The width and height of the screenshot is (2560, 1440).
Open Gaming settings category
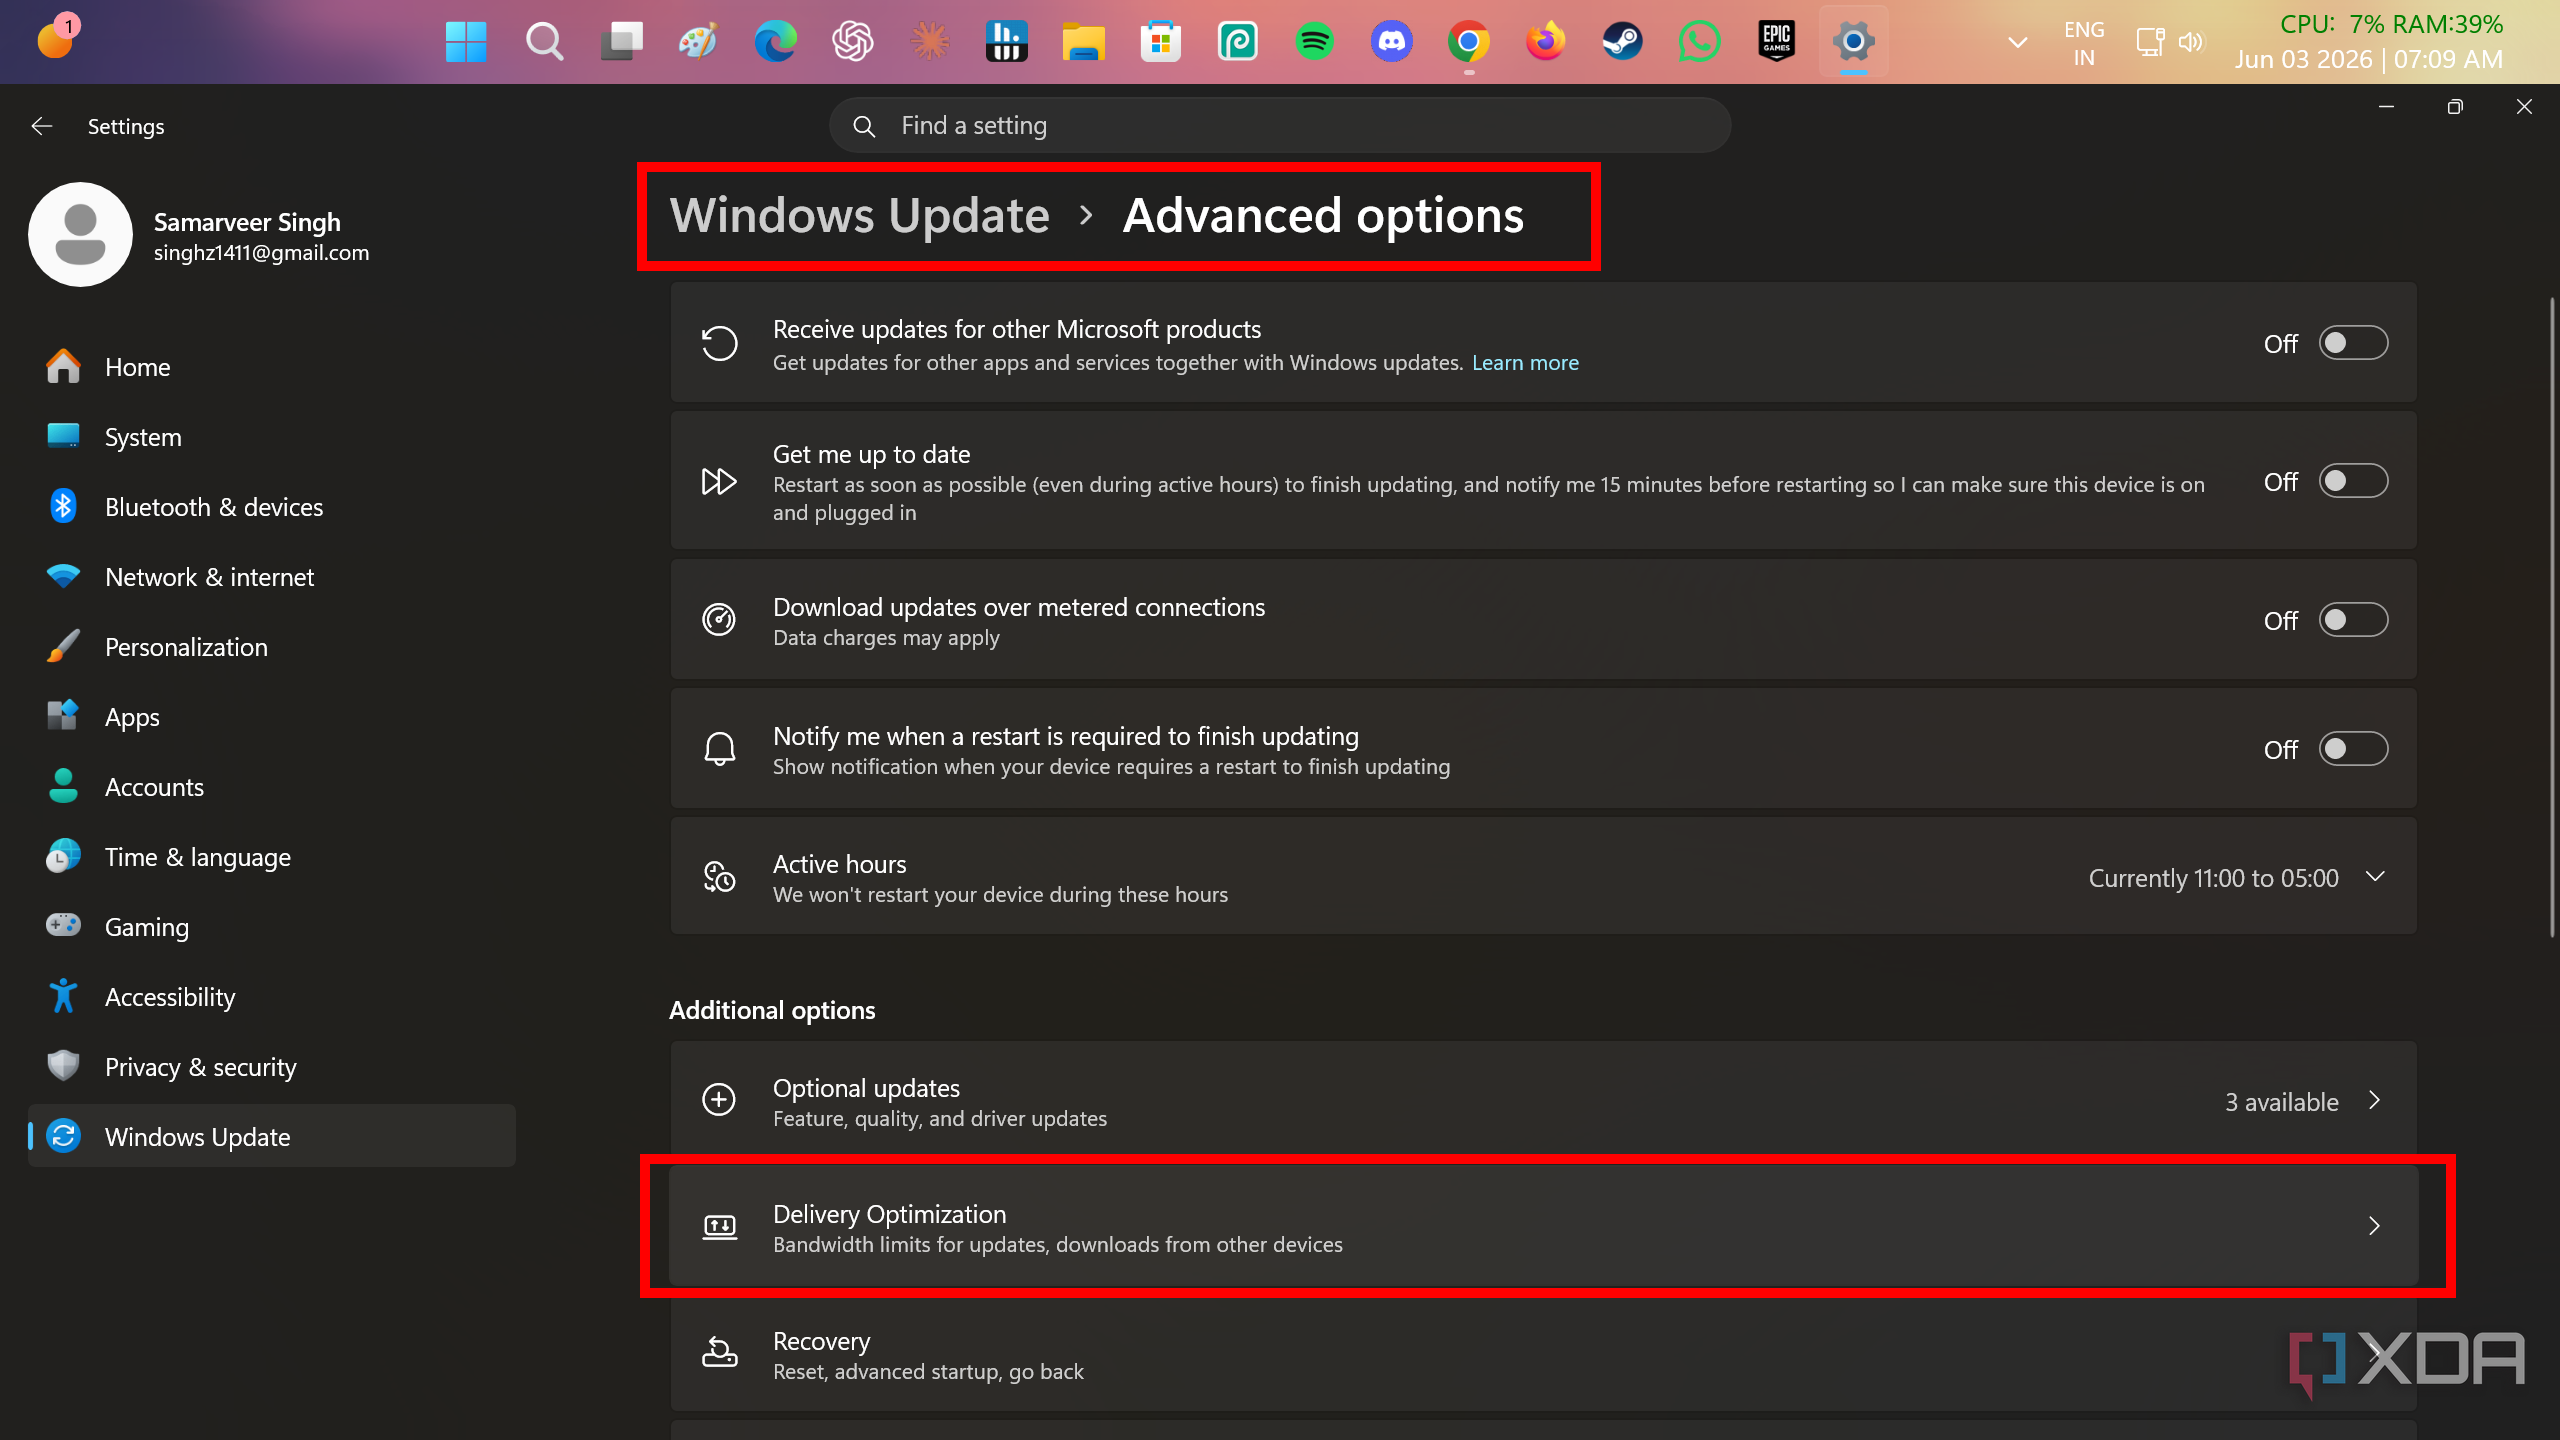(x=272, y=927)
